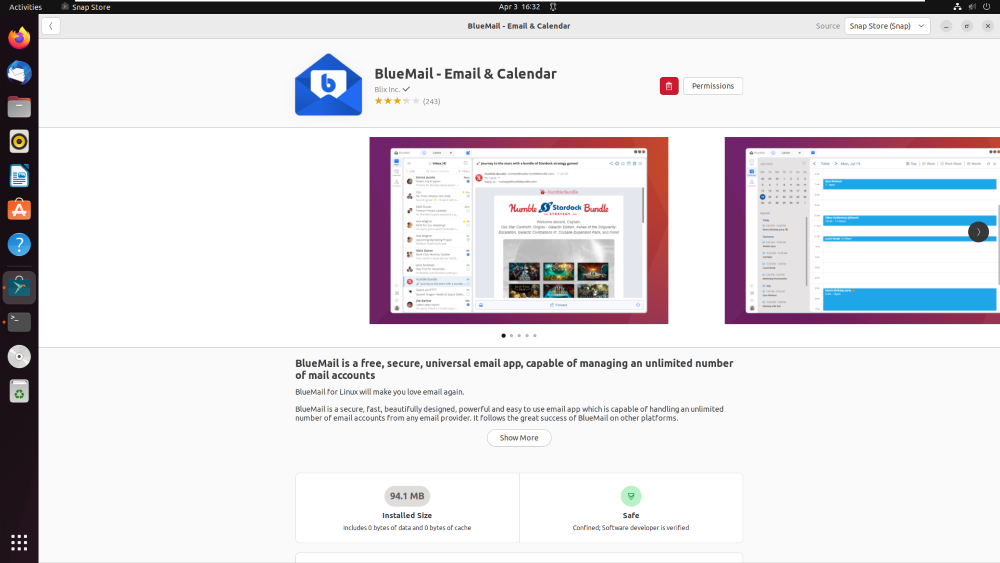Expand the description with Show More
The width and height of the screenshot is (1000, 563).
(x=519, y=438)
